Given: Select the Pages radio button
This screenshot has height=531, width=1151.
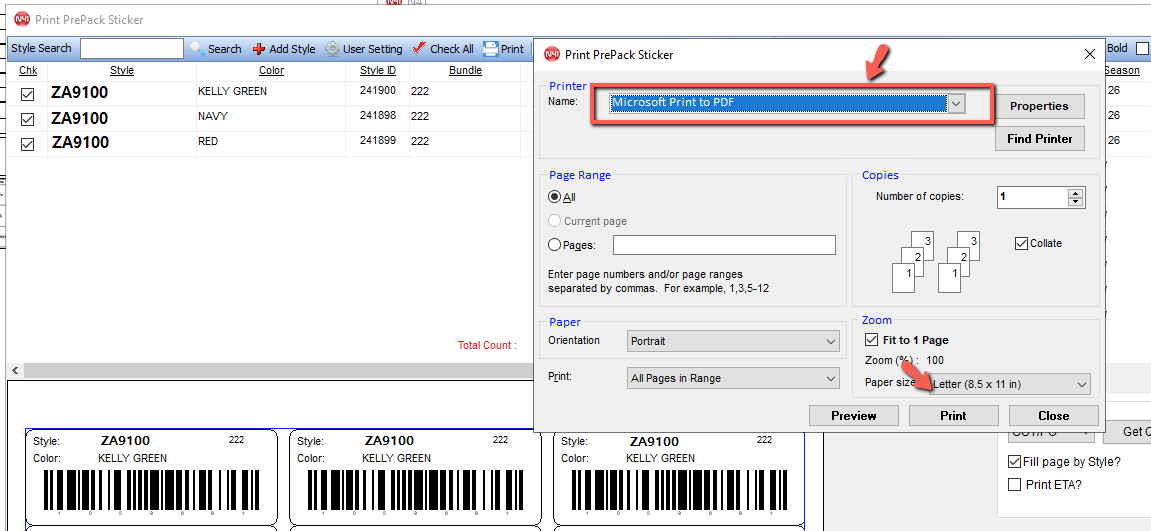Looking at the screenshot, I should coord(555,245).
